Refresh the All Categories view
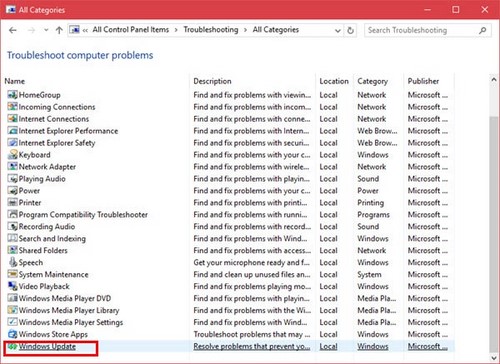Viewport: 500px width, 364px height. point(350,30)
